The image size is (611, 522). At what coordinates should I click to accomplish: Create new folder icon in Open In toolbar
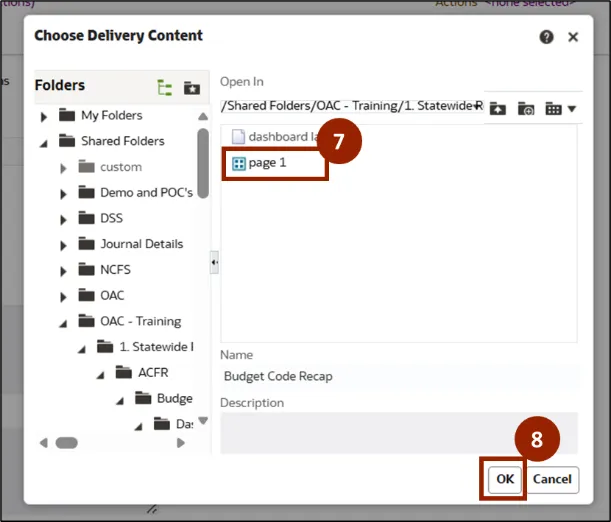tap(526, 109)
